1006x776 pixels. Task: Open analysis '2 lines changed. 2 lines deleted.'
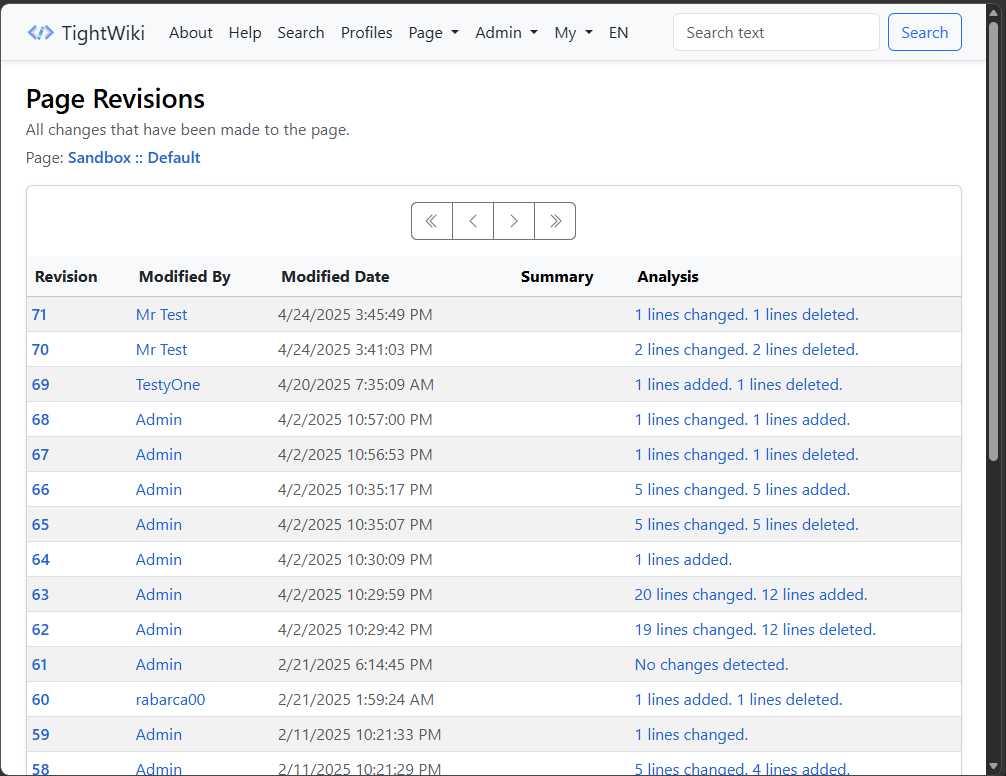coord(746,350)
